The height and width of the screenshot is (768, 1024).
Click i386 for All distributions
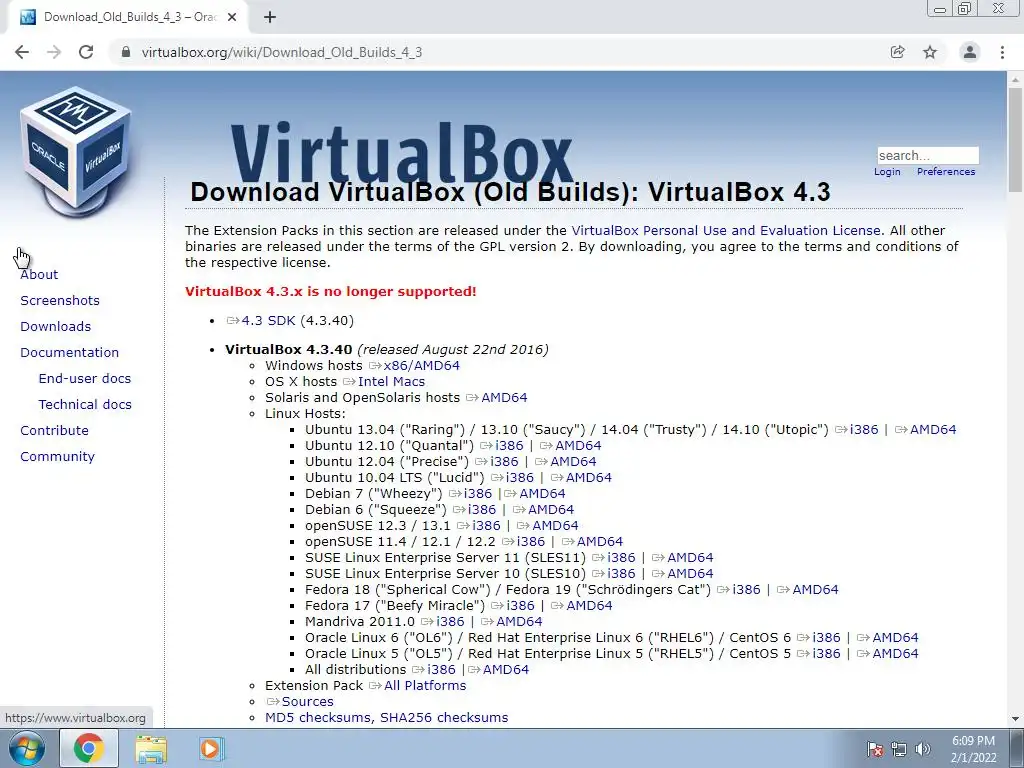441,669
